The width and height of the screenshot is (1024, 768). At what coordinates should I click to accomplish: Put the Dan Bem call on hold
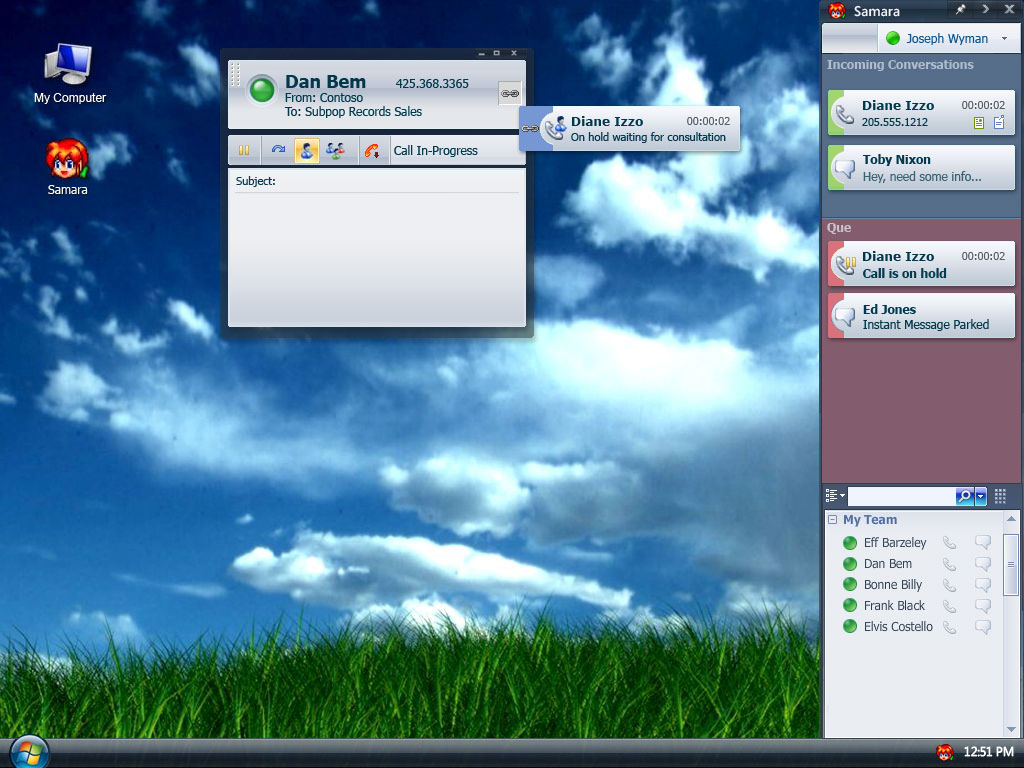[x=244, y=150]
